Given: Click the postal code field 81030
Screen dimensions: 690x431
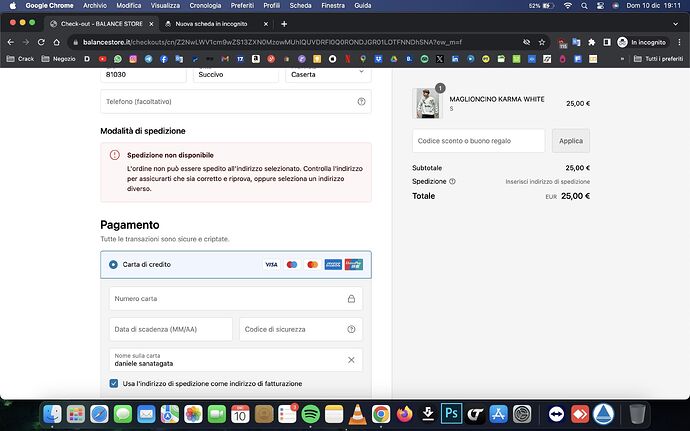Looking at the screenshot, I should point(143,74).
